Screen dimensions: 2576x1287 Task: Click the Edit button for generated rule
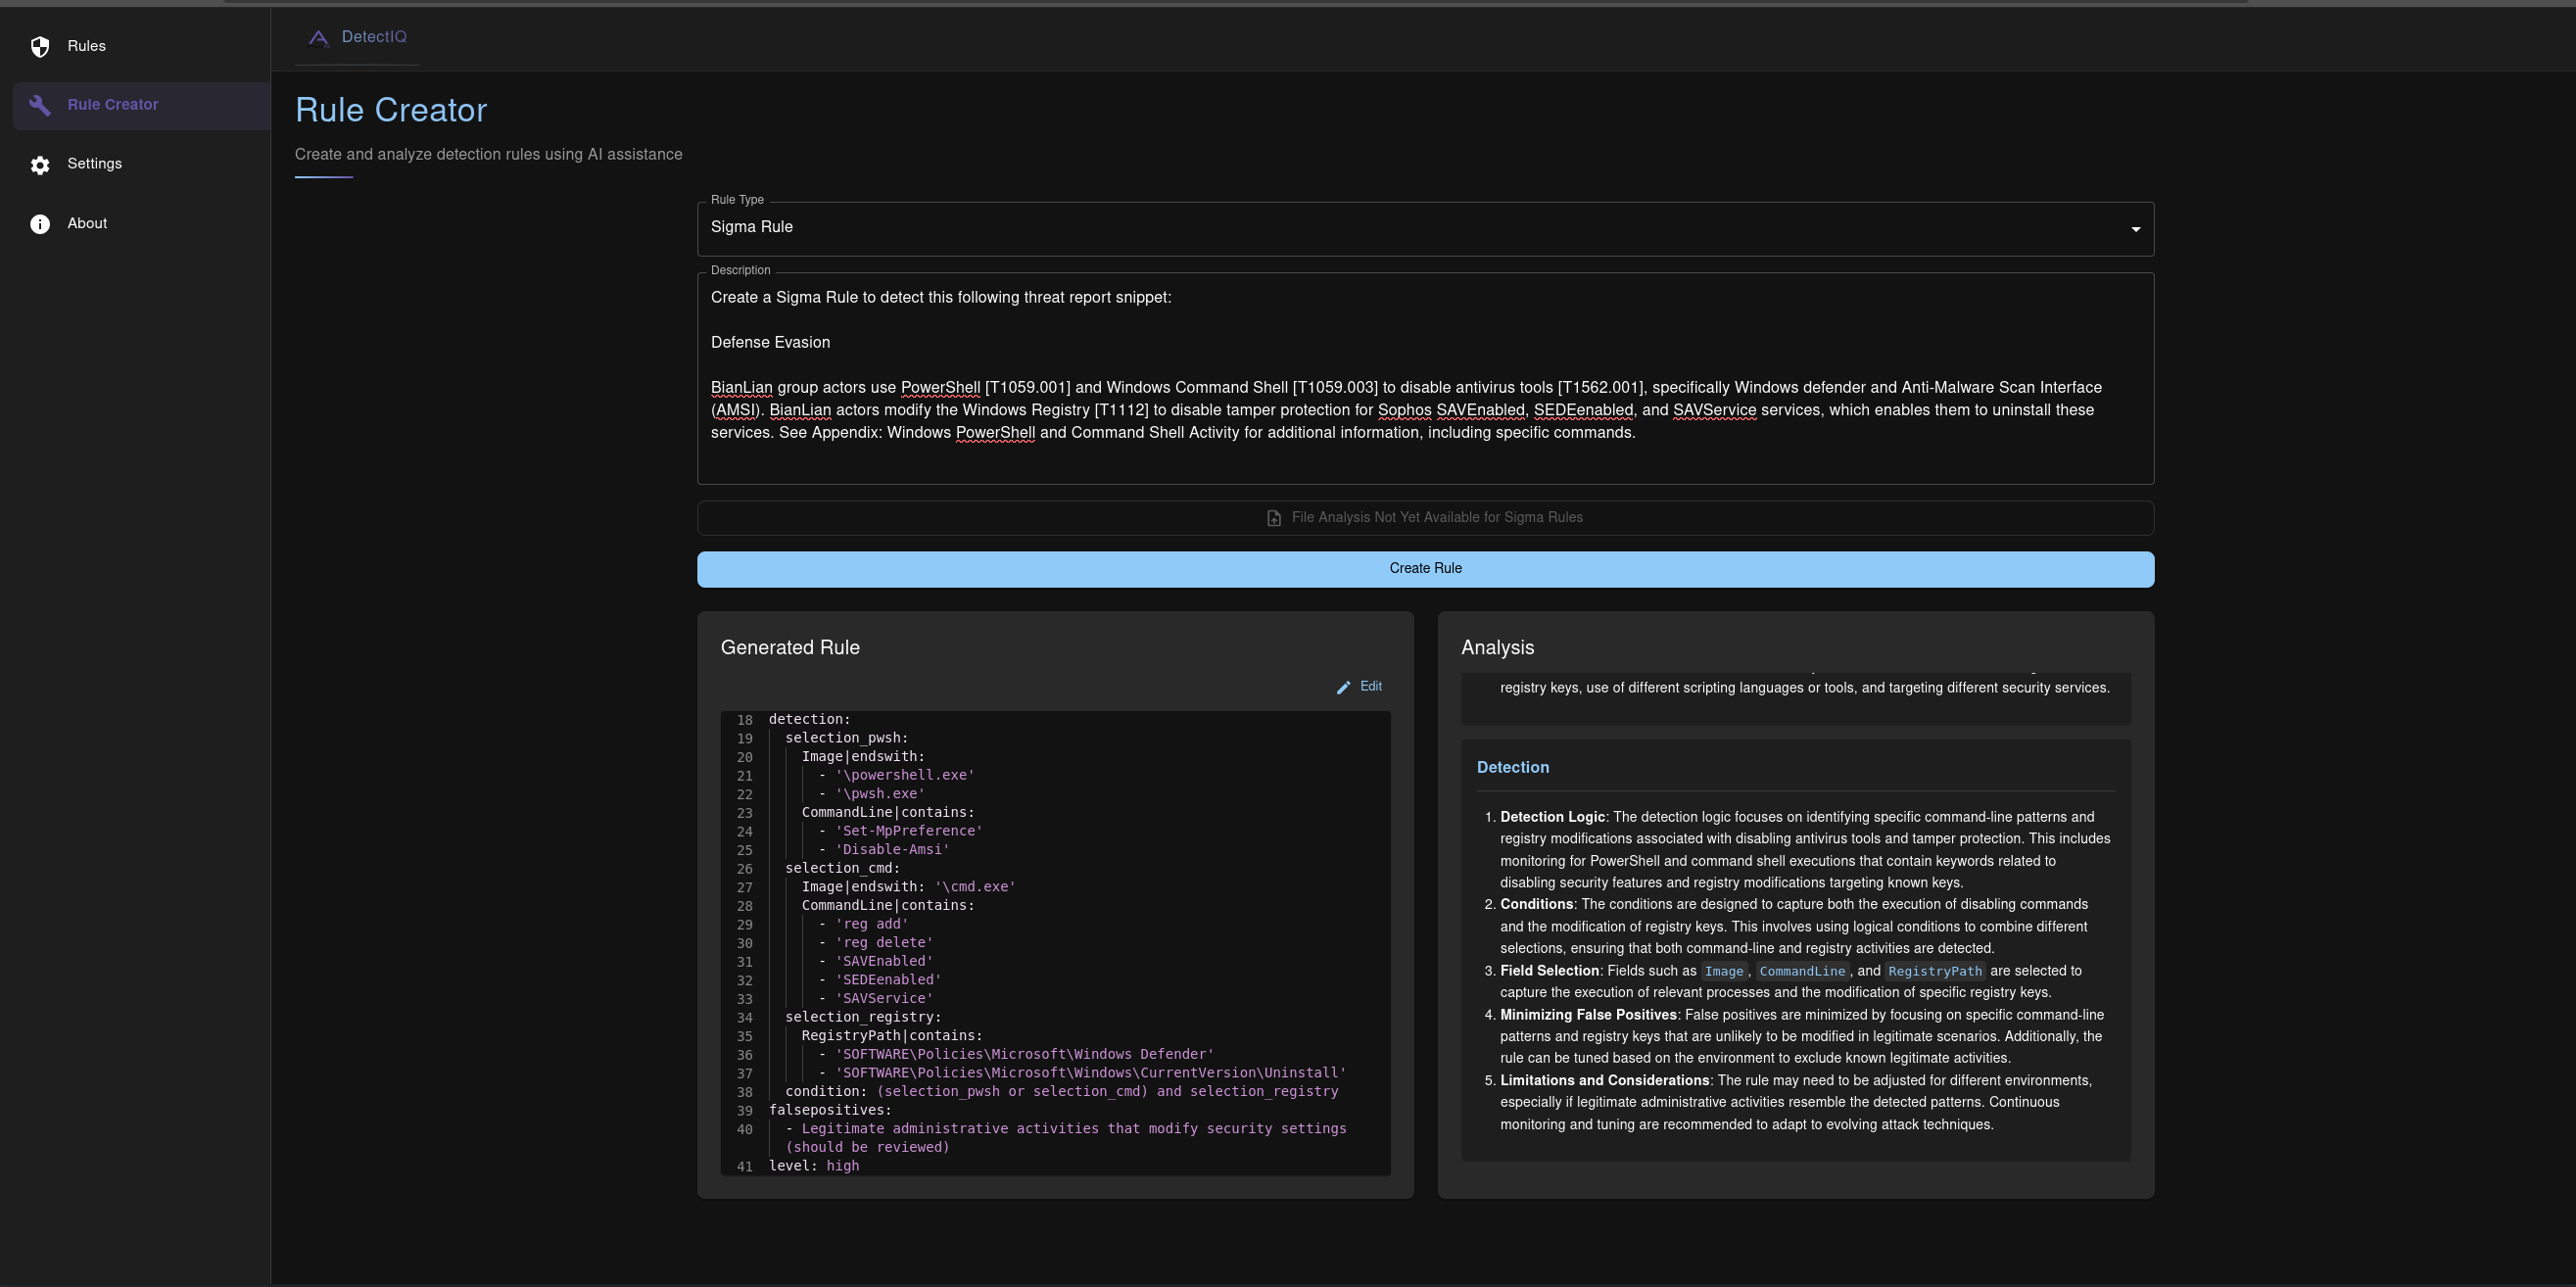click(1370, 686)
